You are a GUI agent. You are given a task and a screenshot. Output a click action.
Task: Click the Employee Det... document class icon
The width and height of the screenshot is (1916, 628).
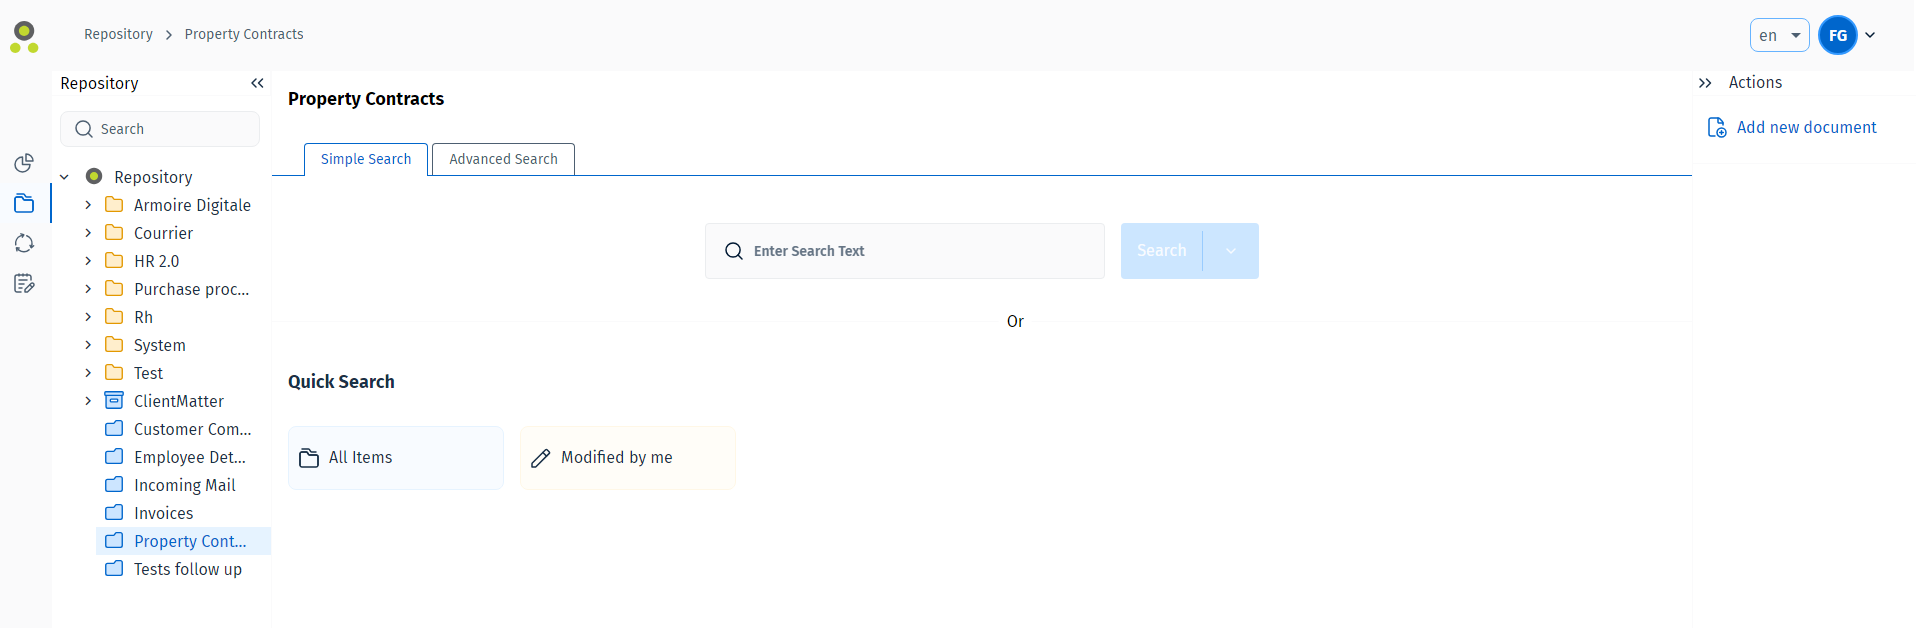(x=114, y=456)
